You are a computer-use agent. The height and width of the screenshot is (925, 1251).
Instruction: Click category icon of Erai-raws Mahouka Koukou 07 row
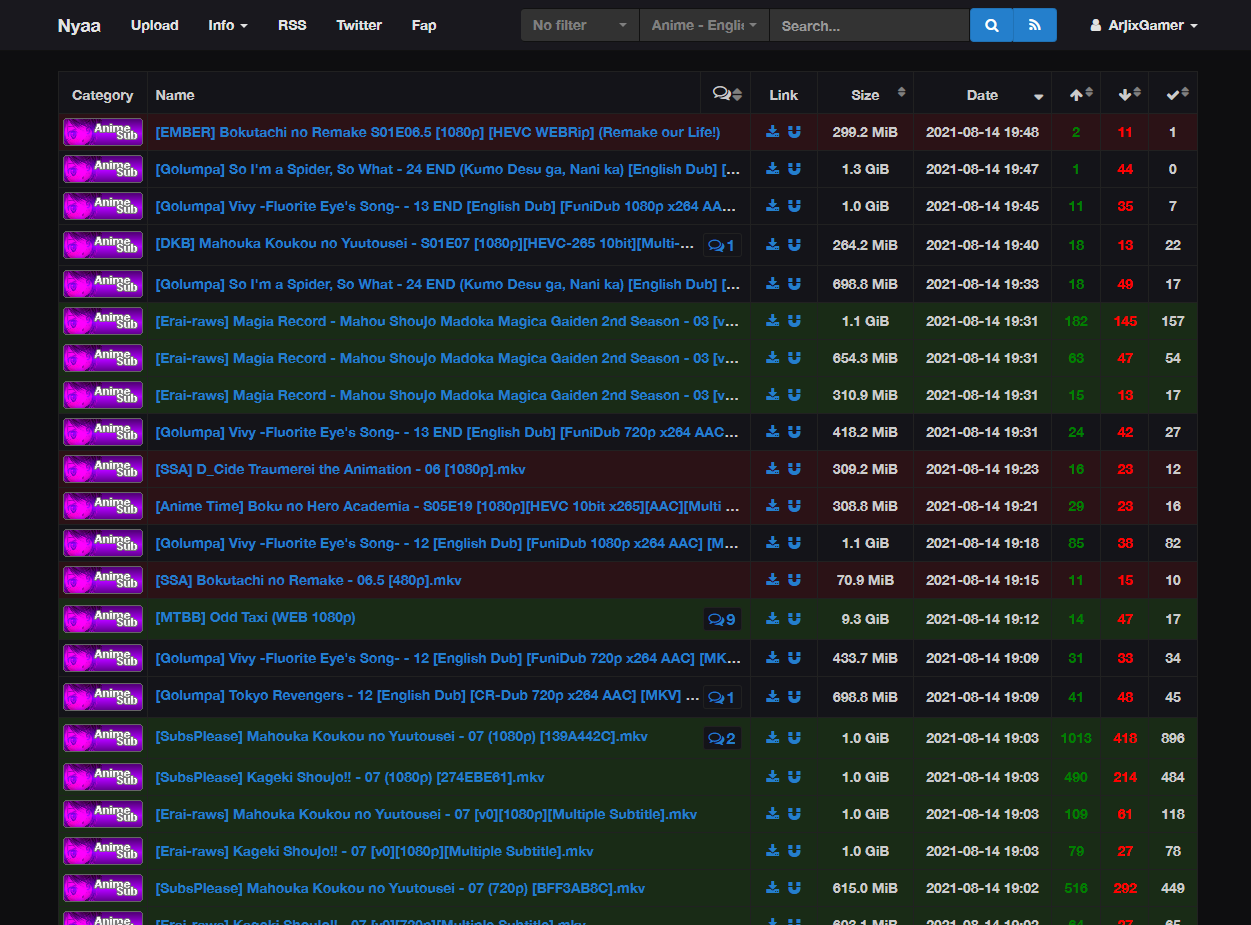(103, 814)
